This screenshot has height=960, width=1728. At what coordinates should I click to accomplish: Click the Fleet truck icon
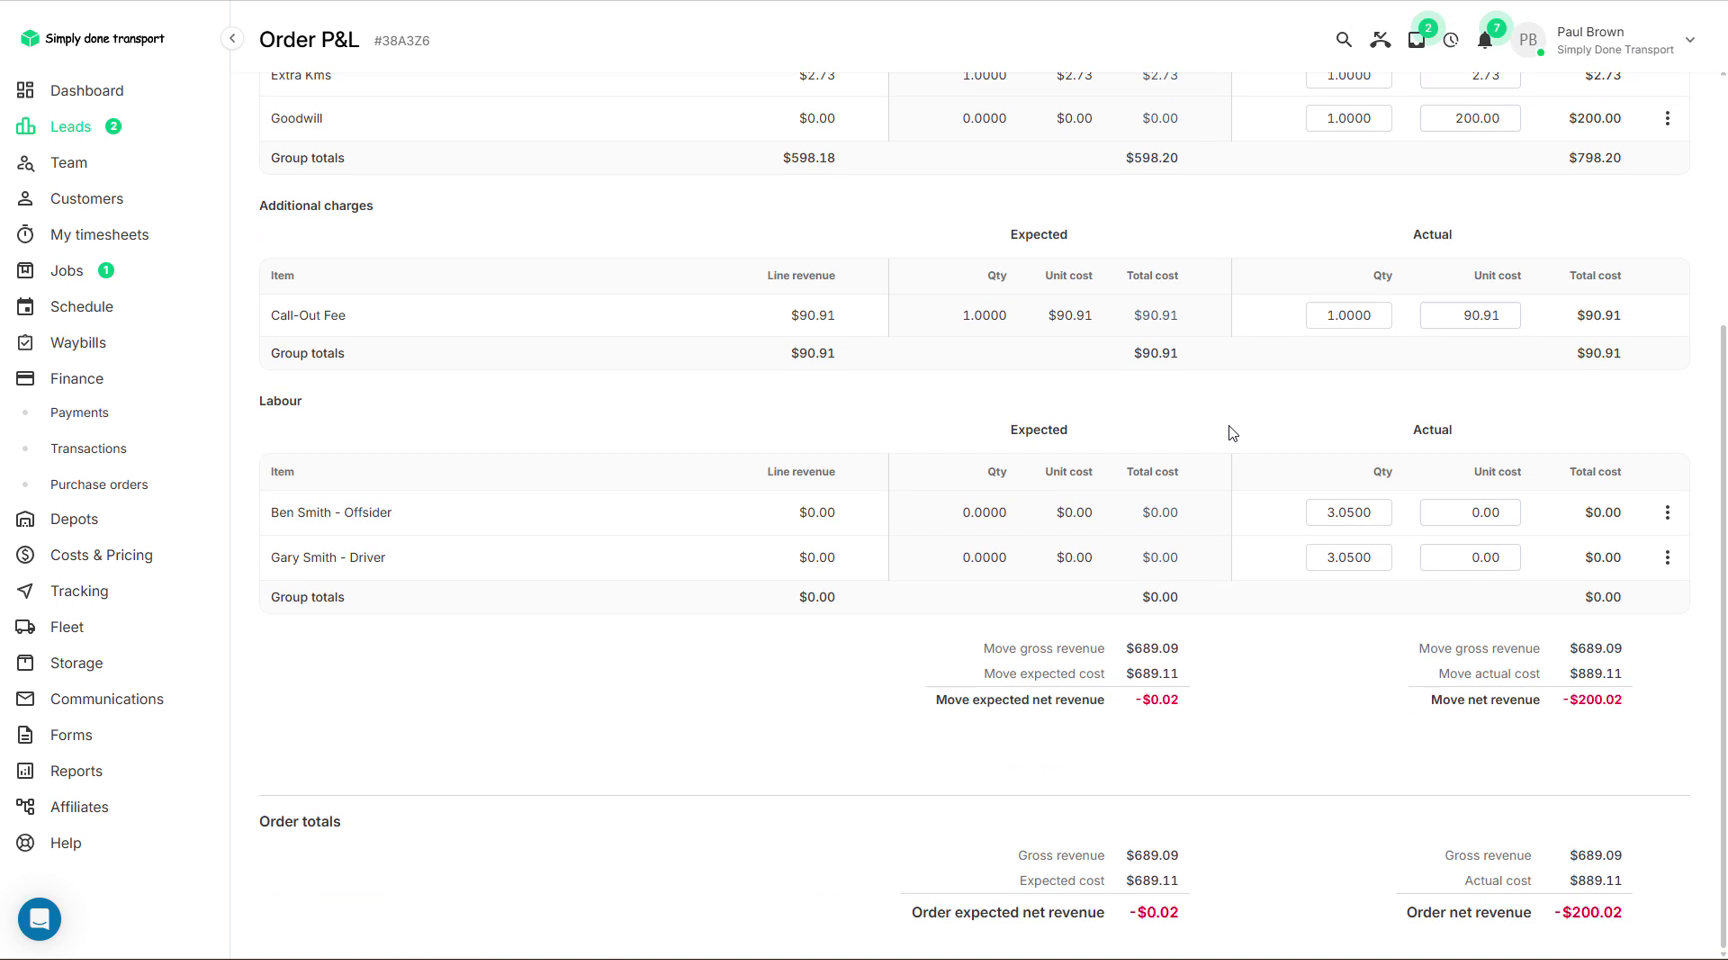click(25, 627)
